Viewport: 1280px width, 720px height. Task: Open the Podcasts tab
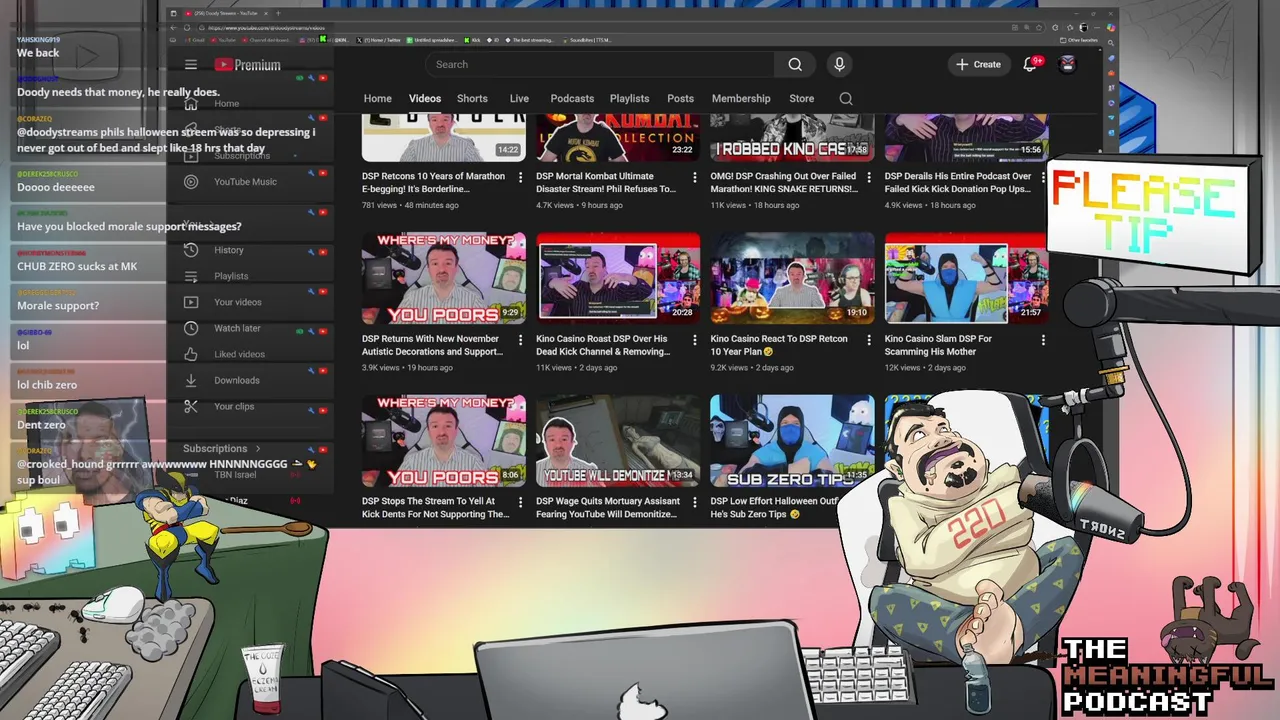pos(572,99)
